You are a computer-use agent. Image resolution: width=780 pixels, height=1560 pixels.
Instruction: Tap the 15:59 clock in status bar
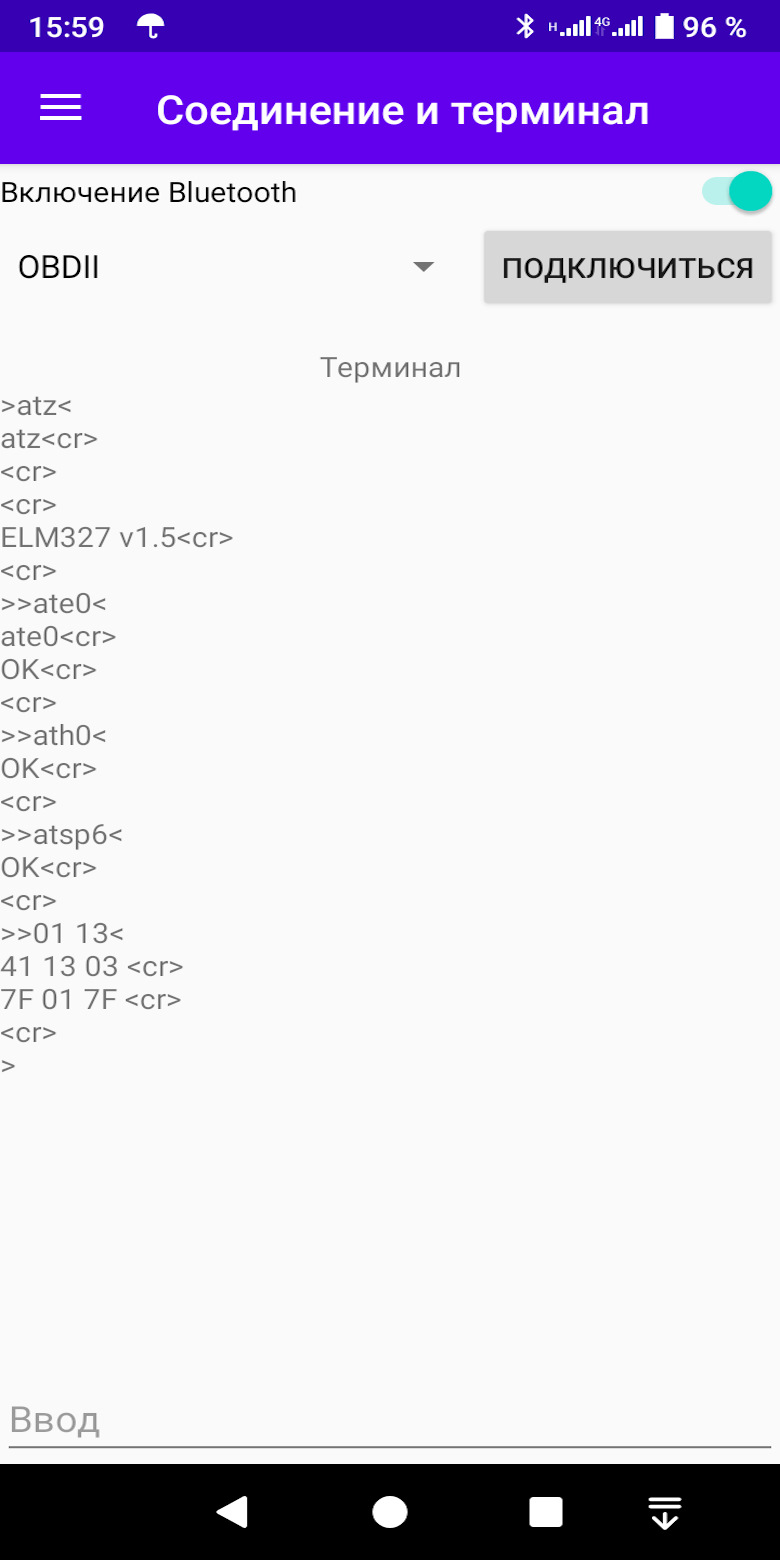pyautogui.click(x=67, y=27)
